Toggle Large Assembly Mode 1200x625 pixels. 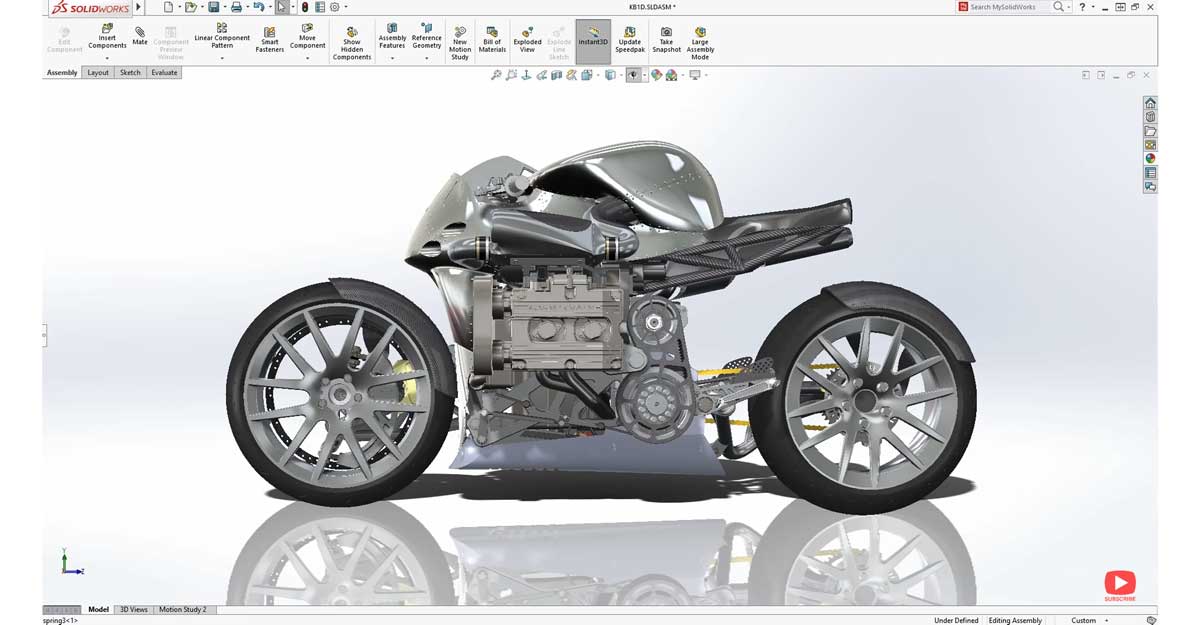pyautogui.click(x=700, y=43)
